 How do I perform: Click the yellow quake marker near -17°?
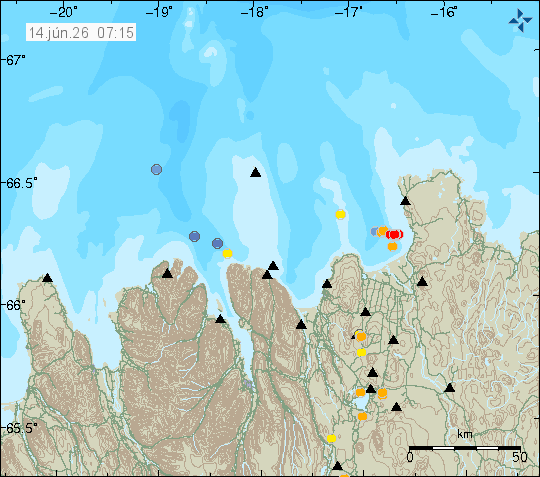tap(340, 215)
